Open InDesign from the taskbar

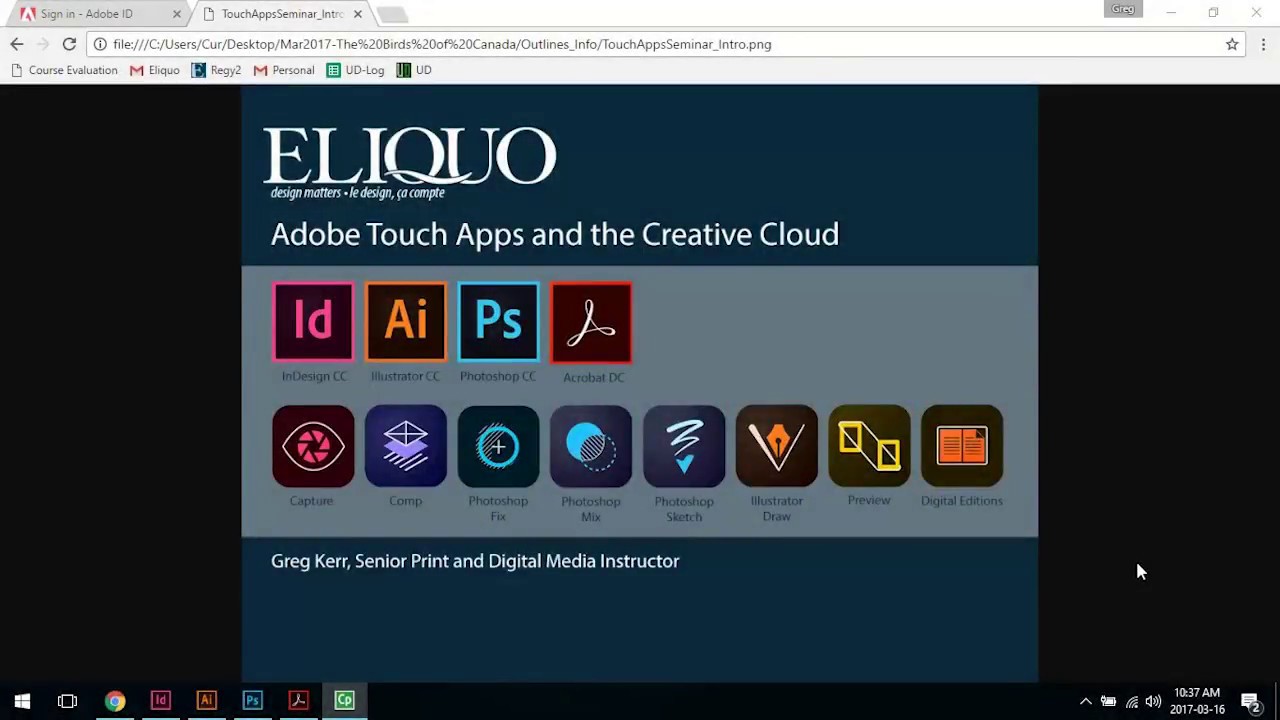[x=160, y=701]
